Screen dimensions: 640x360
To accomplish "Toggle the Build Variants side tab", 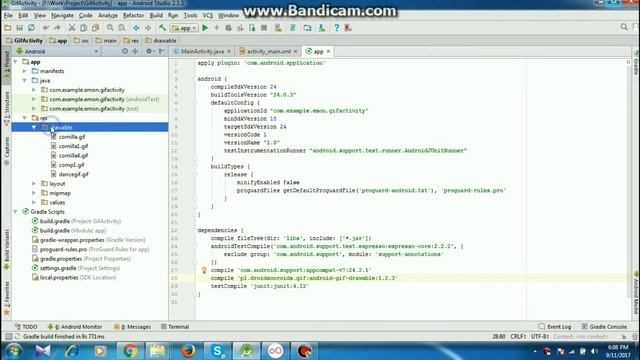I will point(7,249).
